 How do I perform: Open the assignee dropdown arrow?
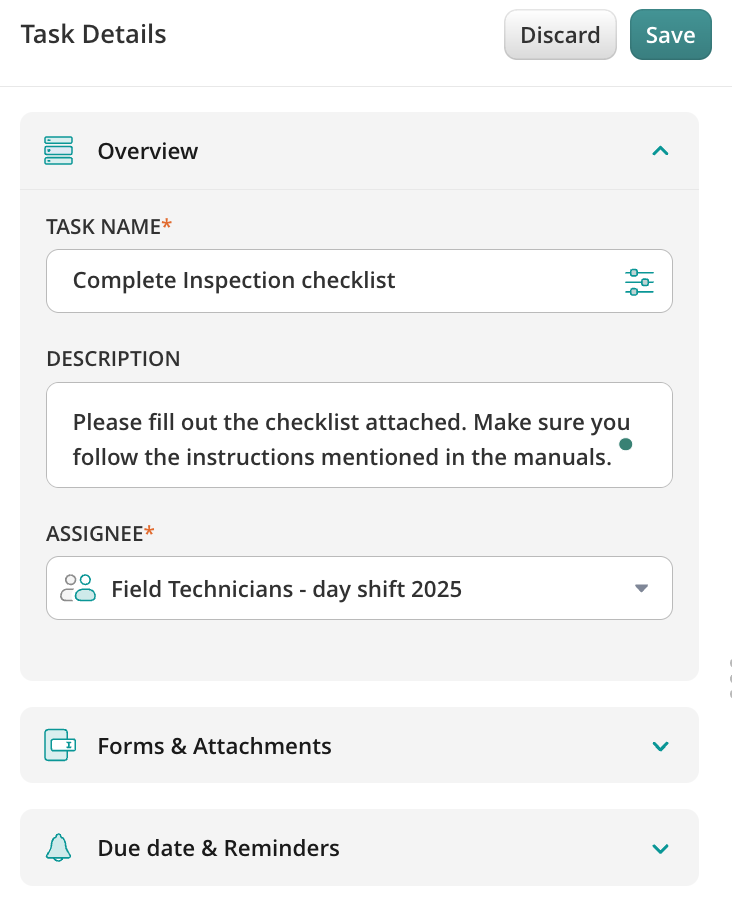point(642,588)
